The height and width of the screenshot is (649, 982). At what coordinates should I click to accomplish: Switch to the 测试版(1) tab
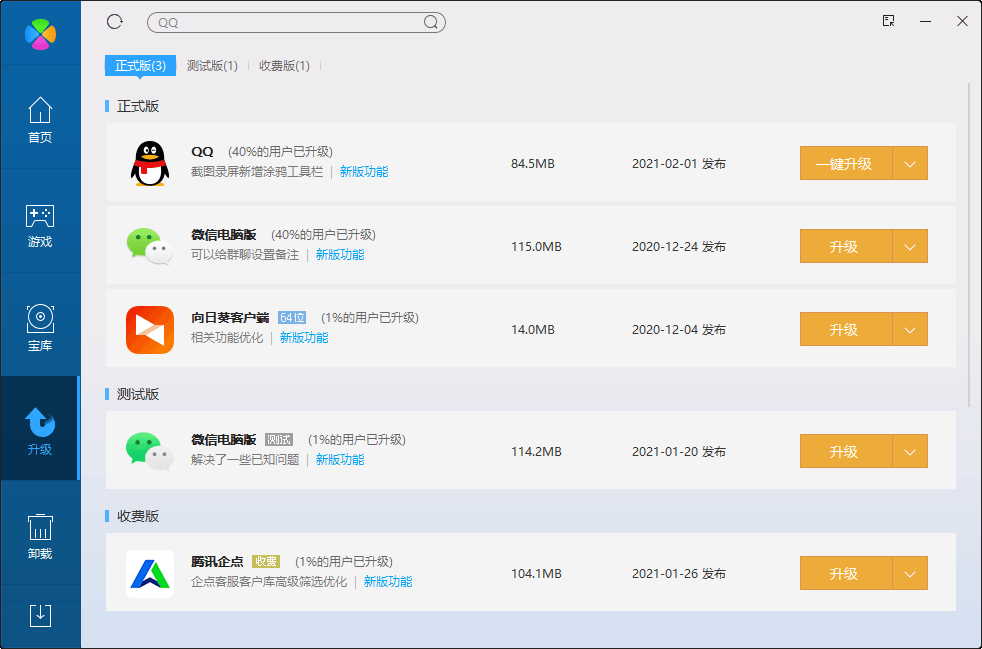(x=212, y=66)
